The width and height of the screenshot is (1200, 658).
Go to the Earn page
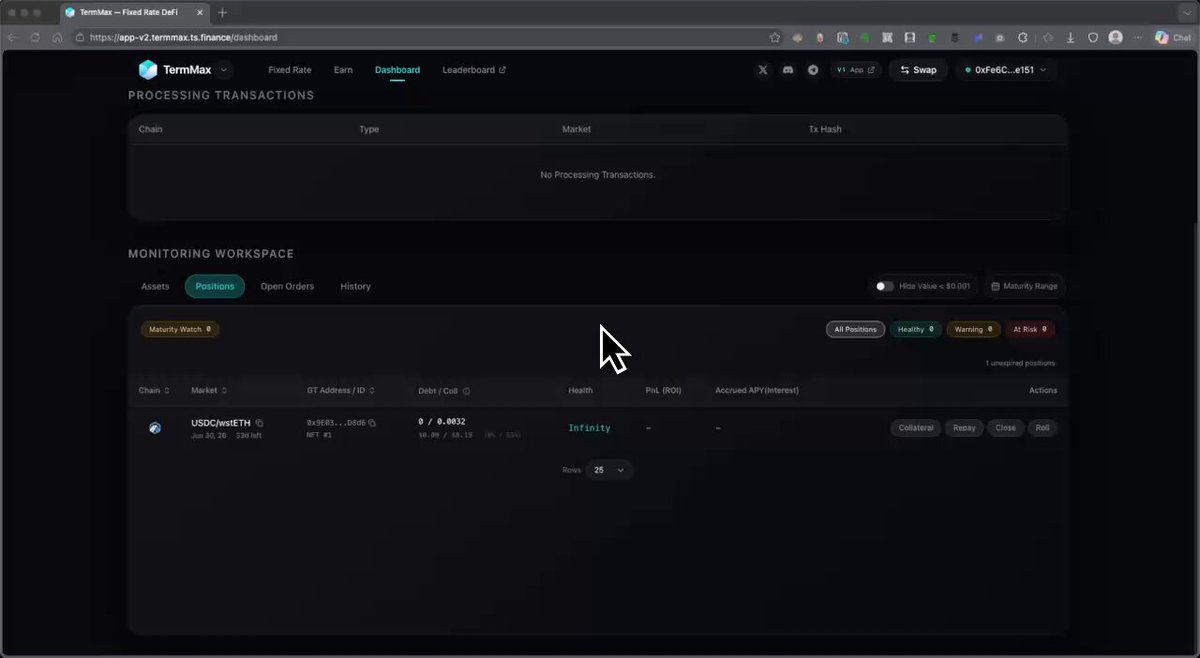[343, 70]
